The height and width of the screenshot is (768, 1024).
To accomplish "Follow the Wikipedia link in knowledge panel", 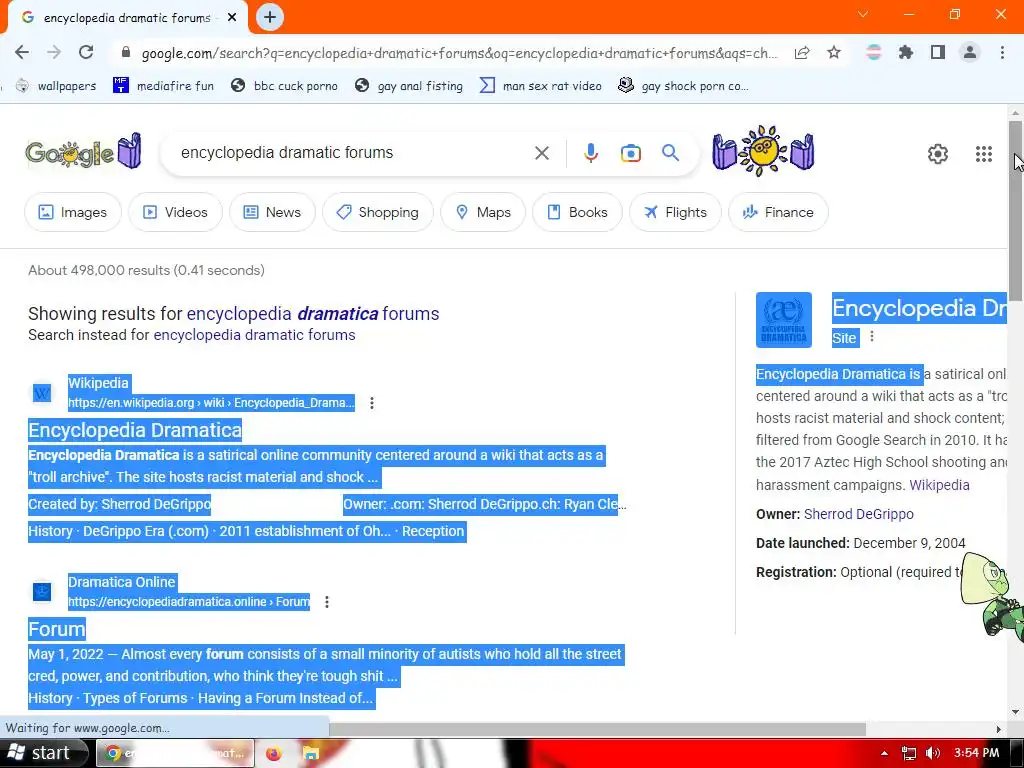I will [939, 485].
